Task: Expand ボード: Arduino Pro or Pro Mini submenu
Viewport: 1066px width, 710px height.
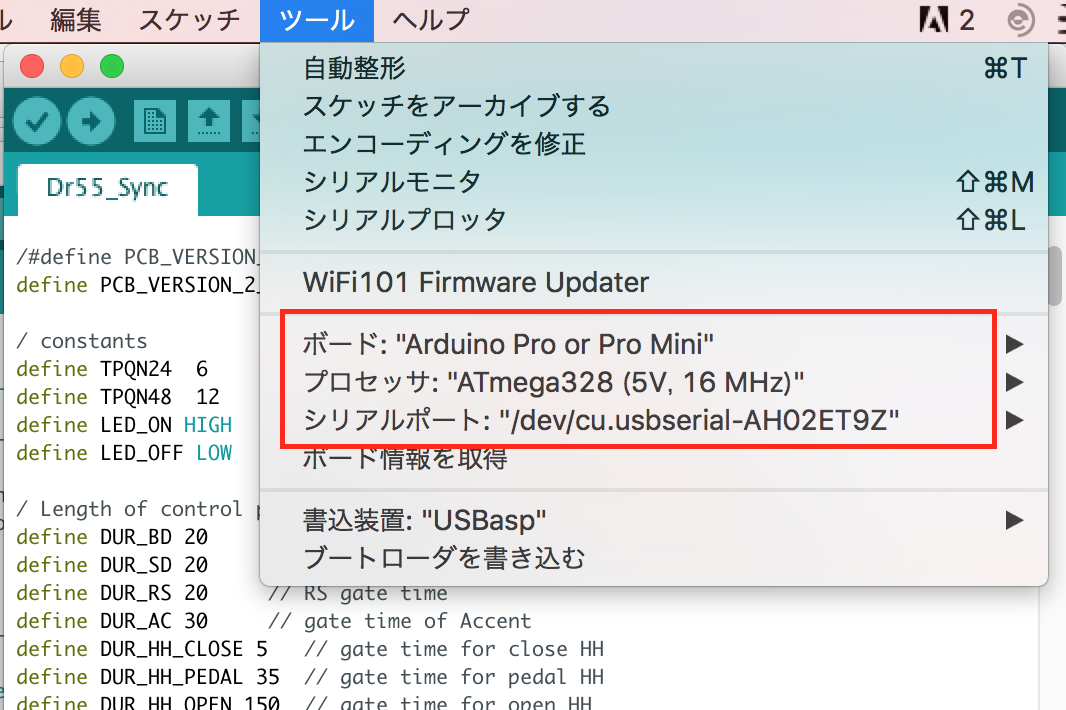Action: [x=653, y=344]
